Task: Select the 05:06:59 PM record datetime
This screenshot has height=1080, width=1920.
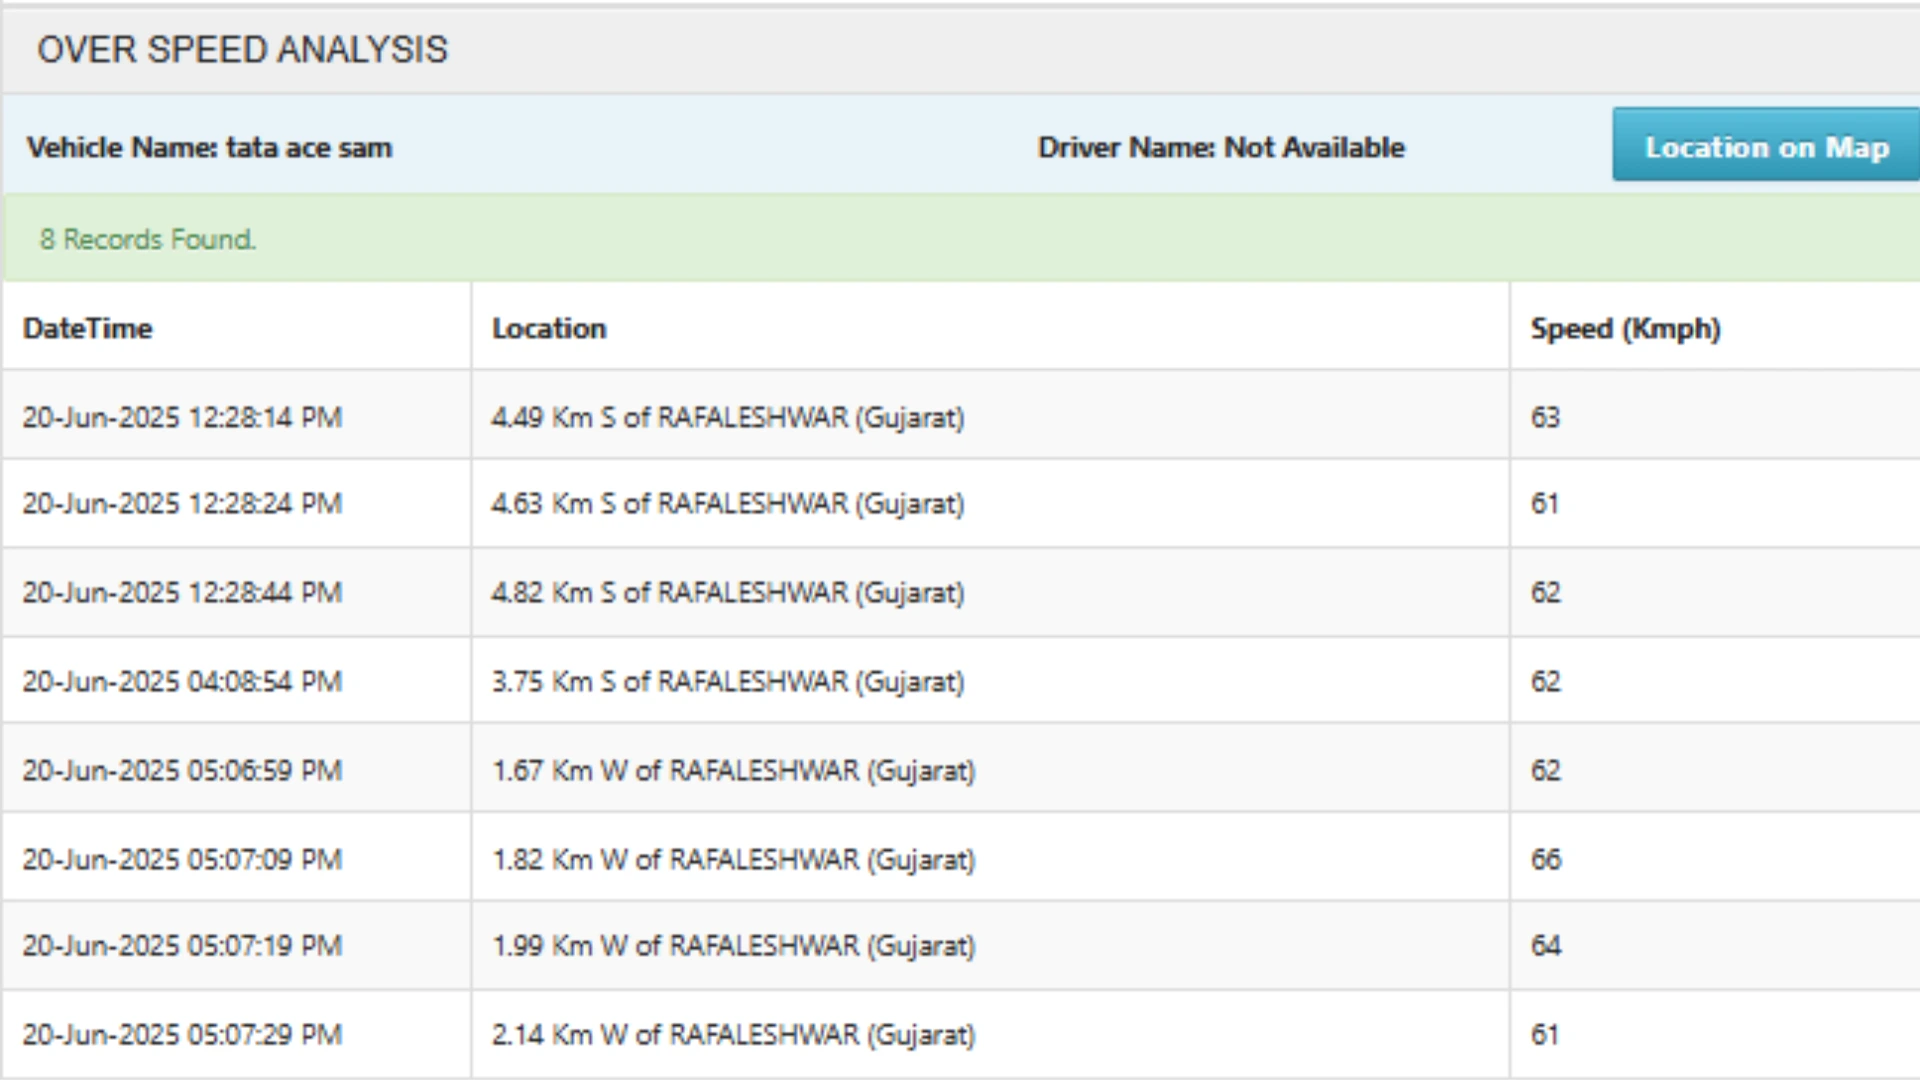Action: [x=182, y=770]
